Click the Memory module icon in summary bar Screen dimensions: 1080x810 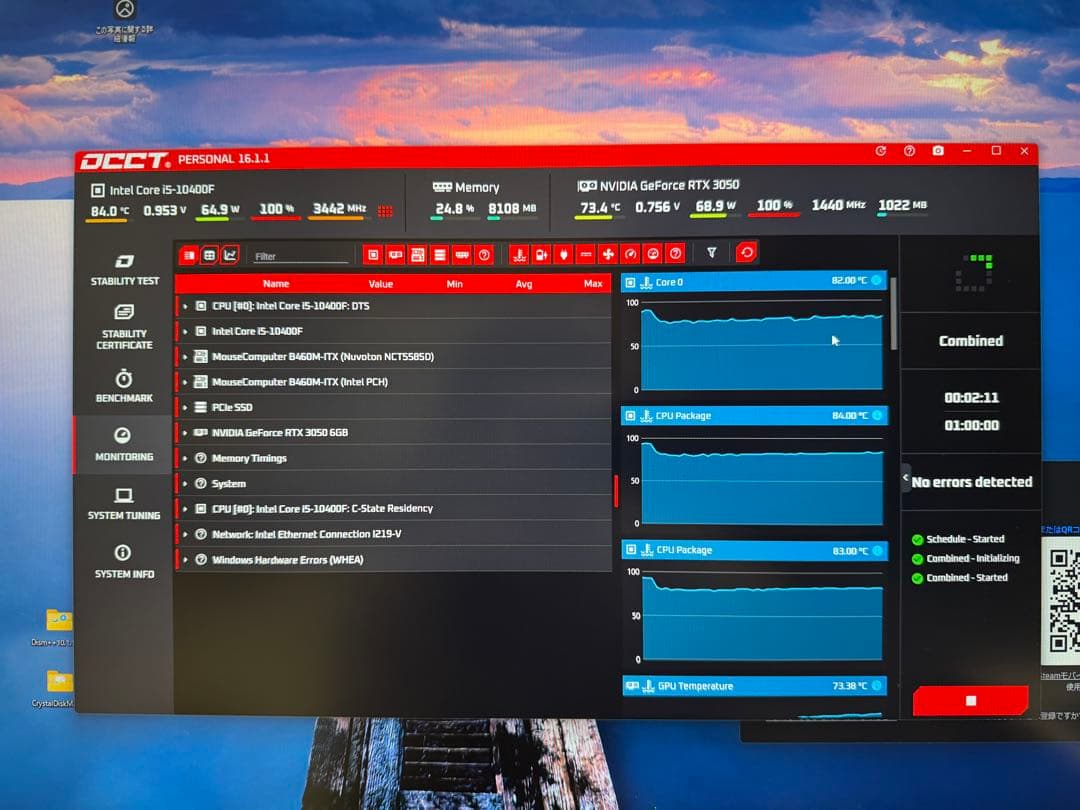pyautogui.click(x=442, y=187)
